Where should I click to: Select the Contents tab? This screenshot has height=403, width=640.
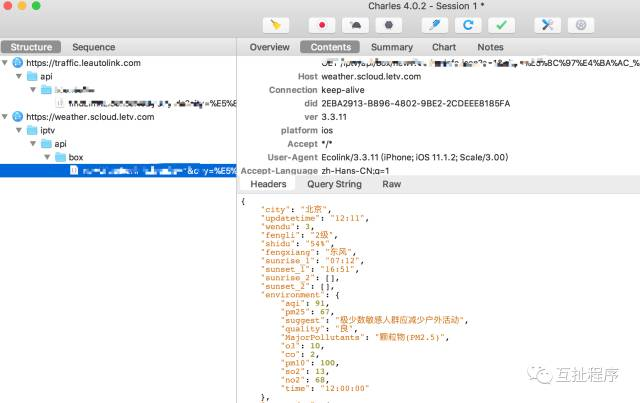coord(330,47)
